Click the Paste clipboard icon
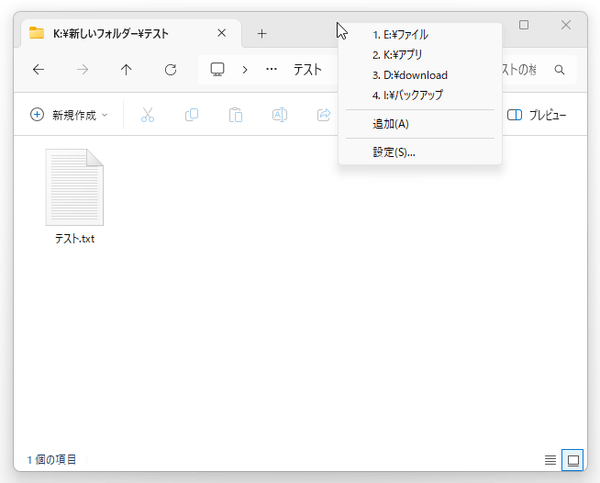 tap(236, 115)
